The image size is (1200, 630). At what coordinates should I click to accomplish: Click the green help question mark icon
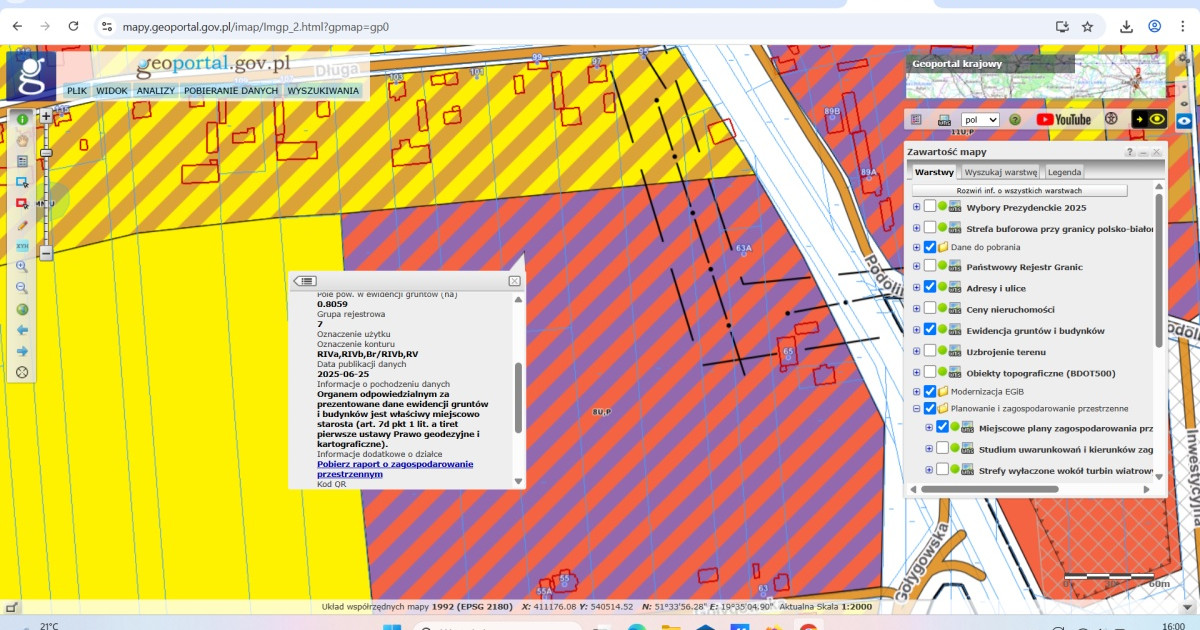(1015, 119)
